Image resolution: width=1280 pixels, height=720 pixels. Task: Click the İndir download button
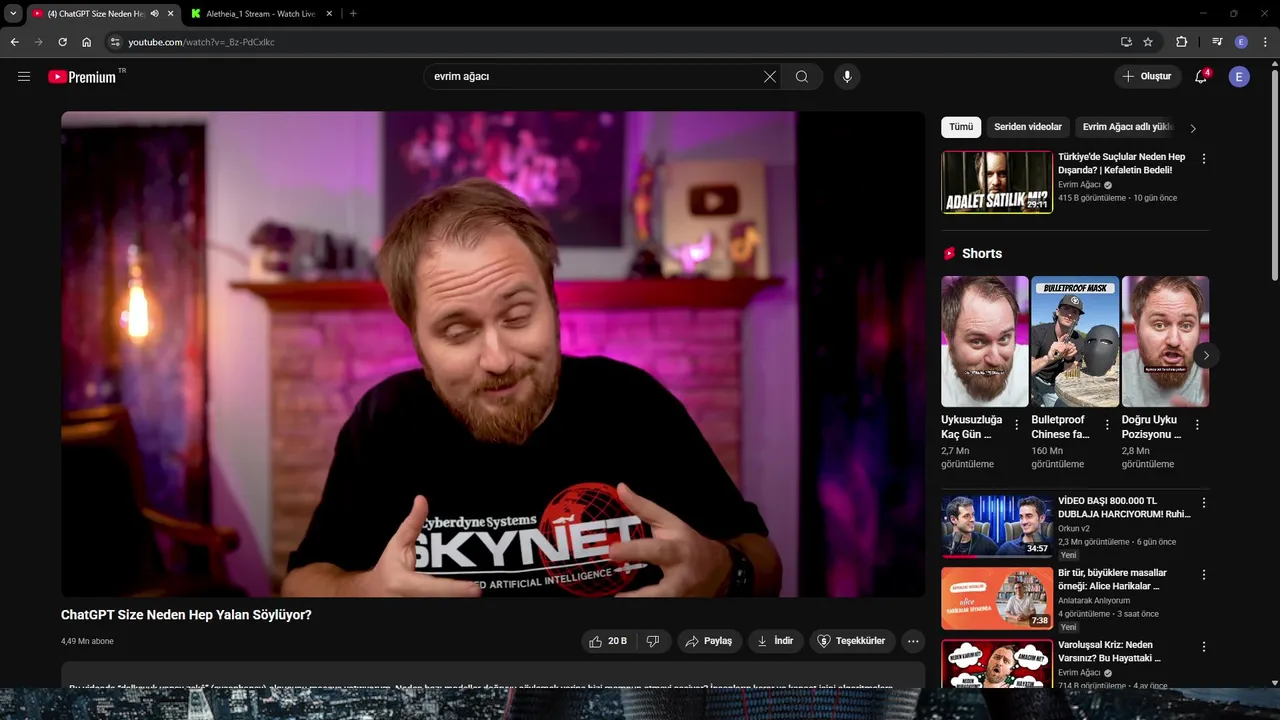point(775,641)
